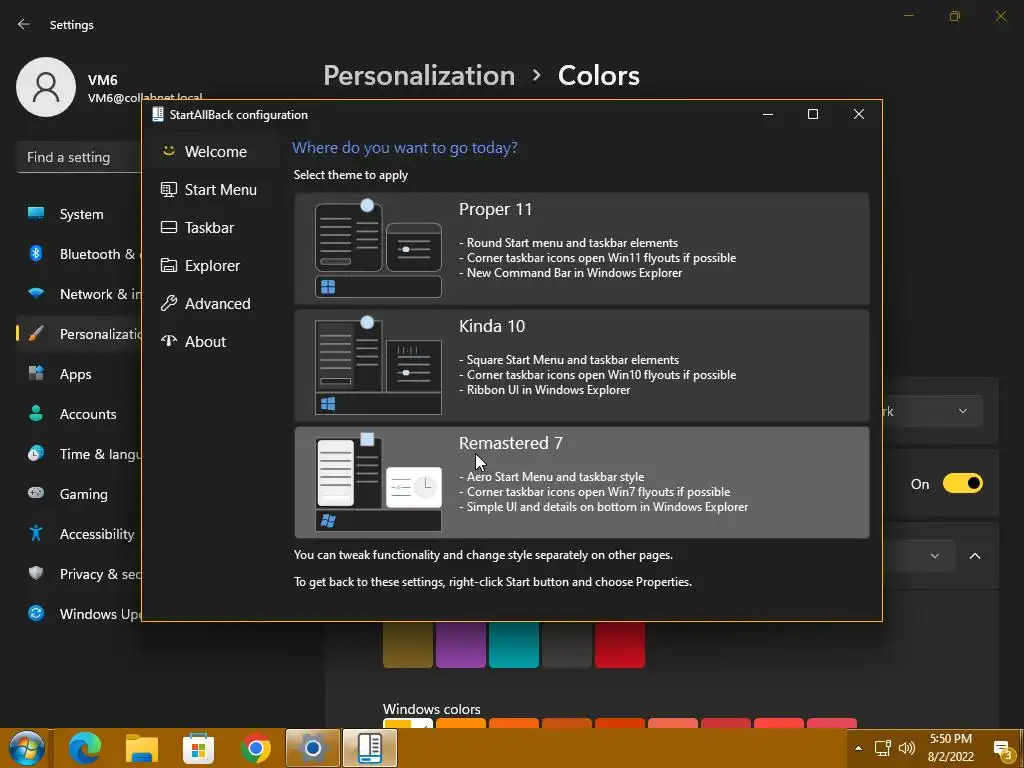Open the accent color dropdown in Settings
1024x768 pixels.
[920, 556]
